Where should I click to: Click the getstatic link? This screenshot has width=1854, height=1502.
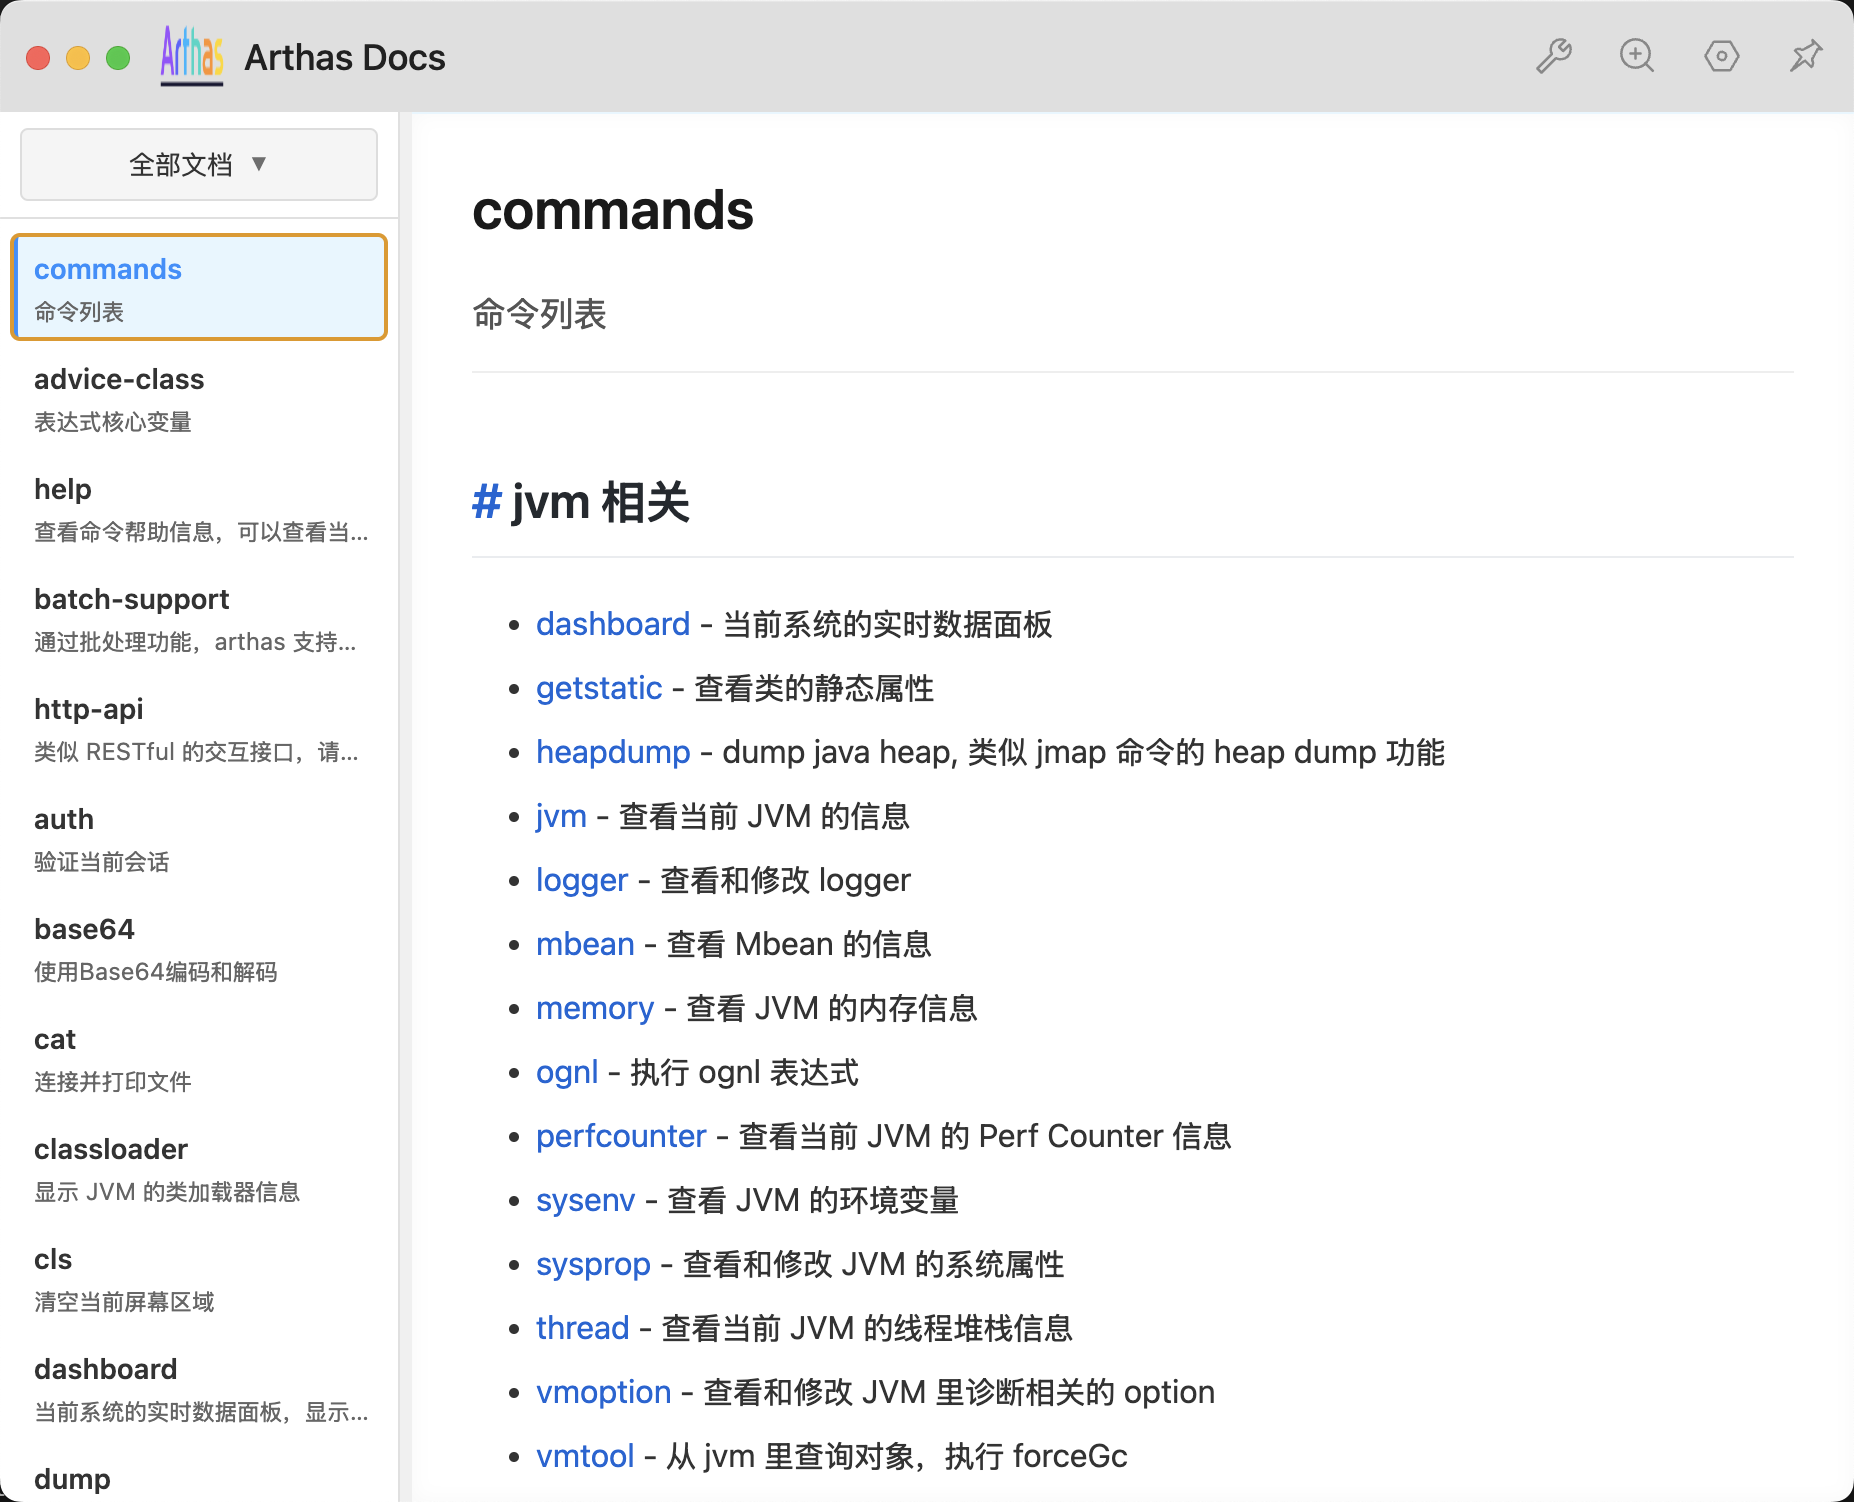598,688
